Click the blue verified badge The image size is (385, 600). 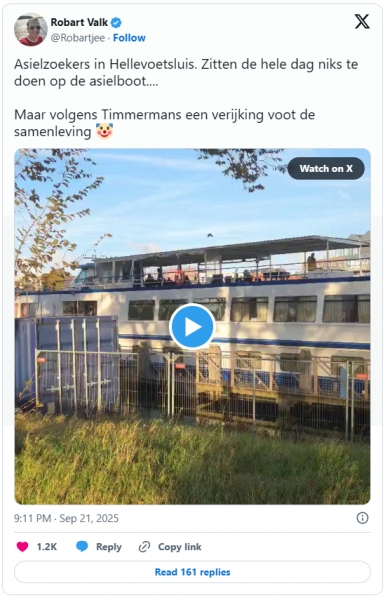[x=116, y=23]
